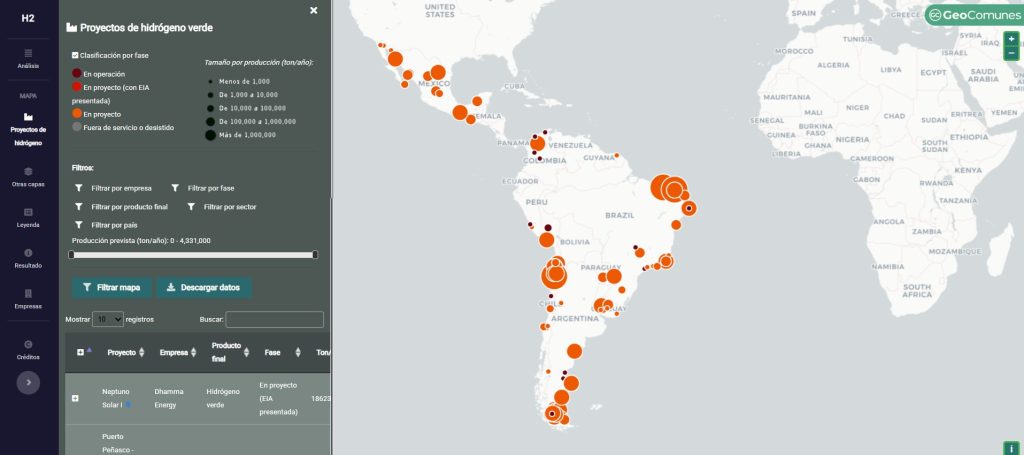Screen dimensions: 1024x455
Task: Click blue dot beside Neptuno Solar I
Action: tap(128, 405)
